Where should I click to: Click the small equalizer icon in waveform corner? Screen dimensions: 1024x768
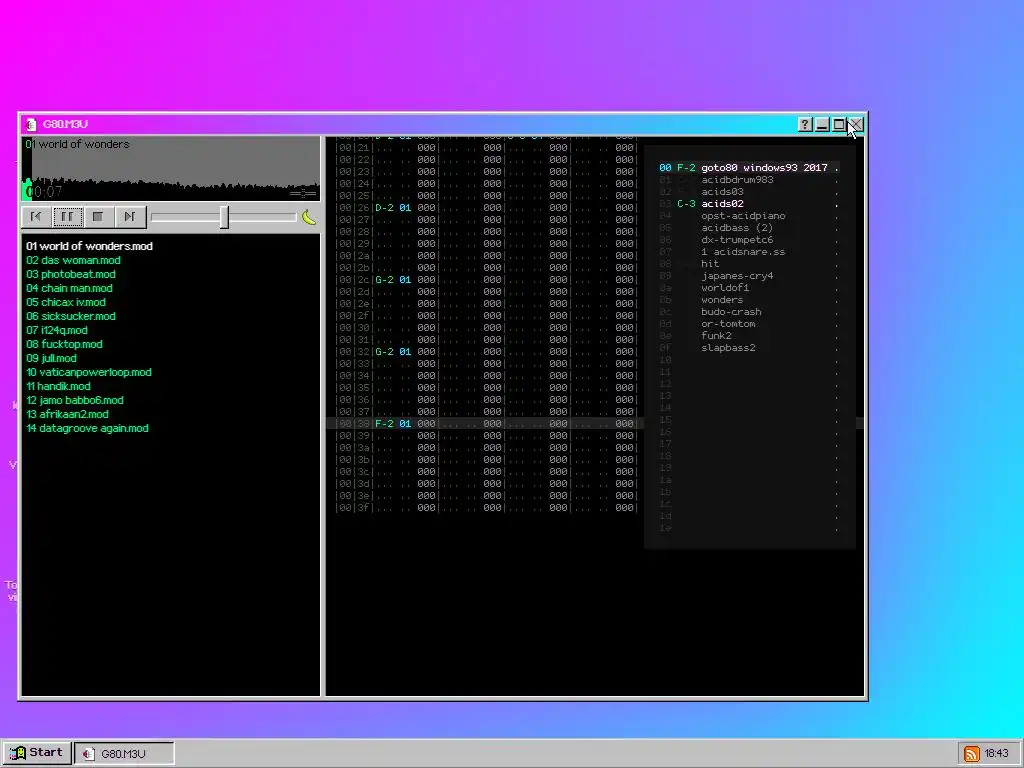(303, 193)
